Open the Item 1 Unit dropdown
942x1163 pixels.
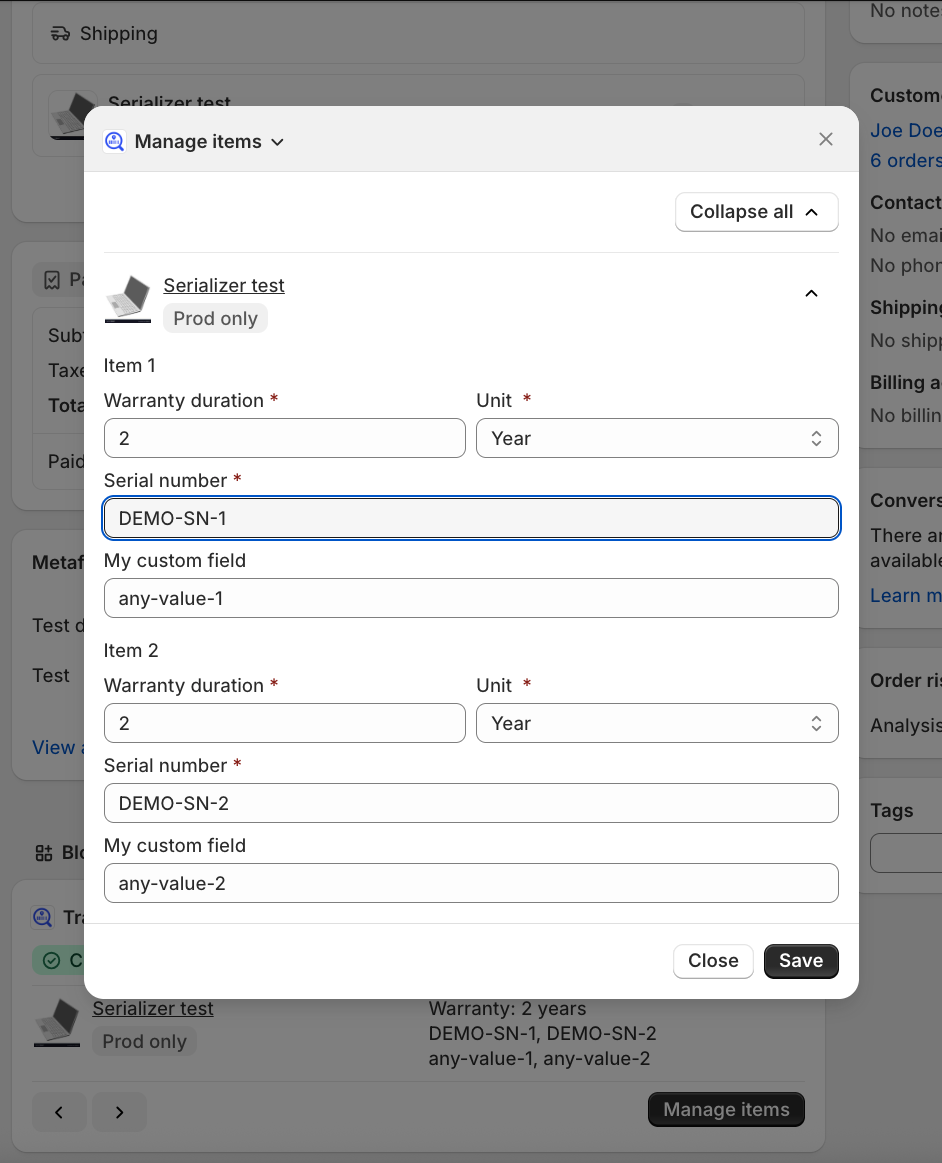(x=656, y=438)
